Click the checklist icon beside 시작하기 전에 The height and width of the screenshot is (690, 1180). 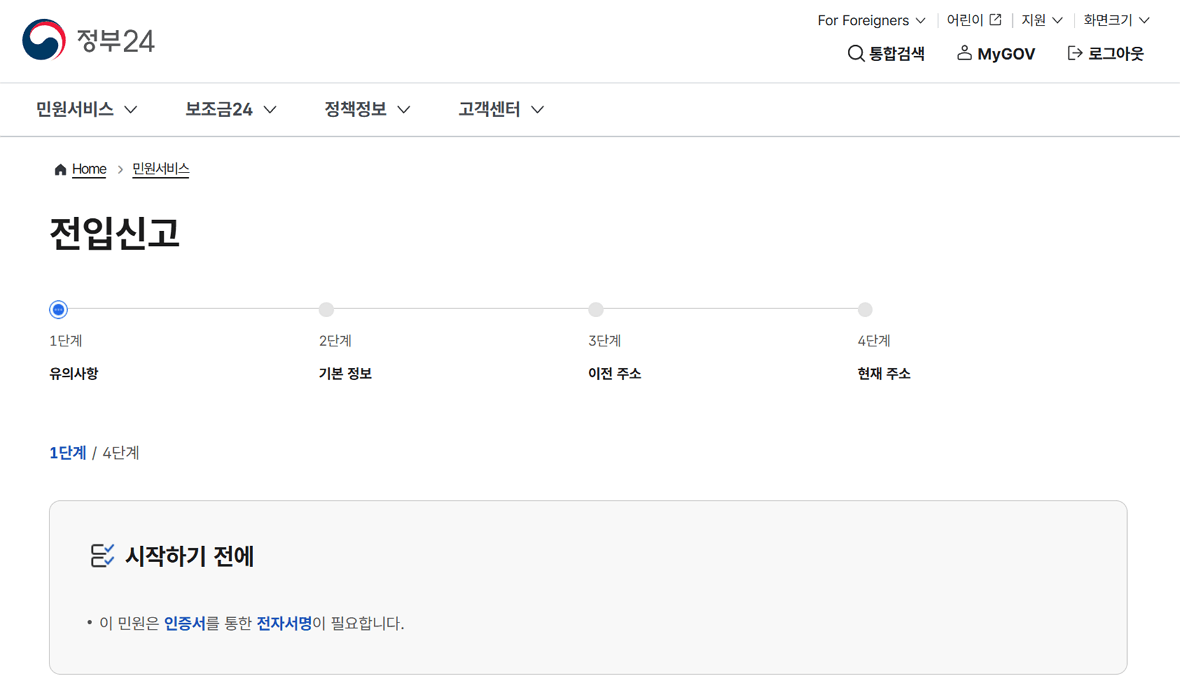click(x=102, y=555)
